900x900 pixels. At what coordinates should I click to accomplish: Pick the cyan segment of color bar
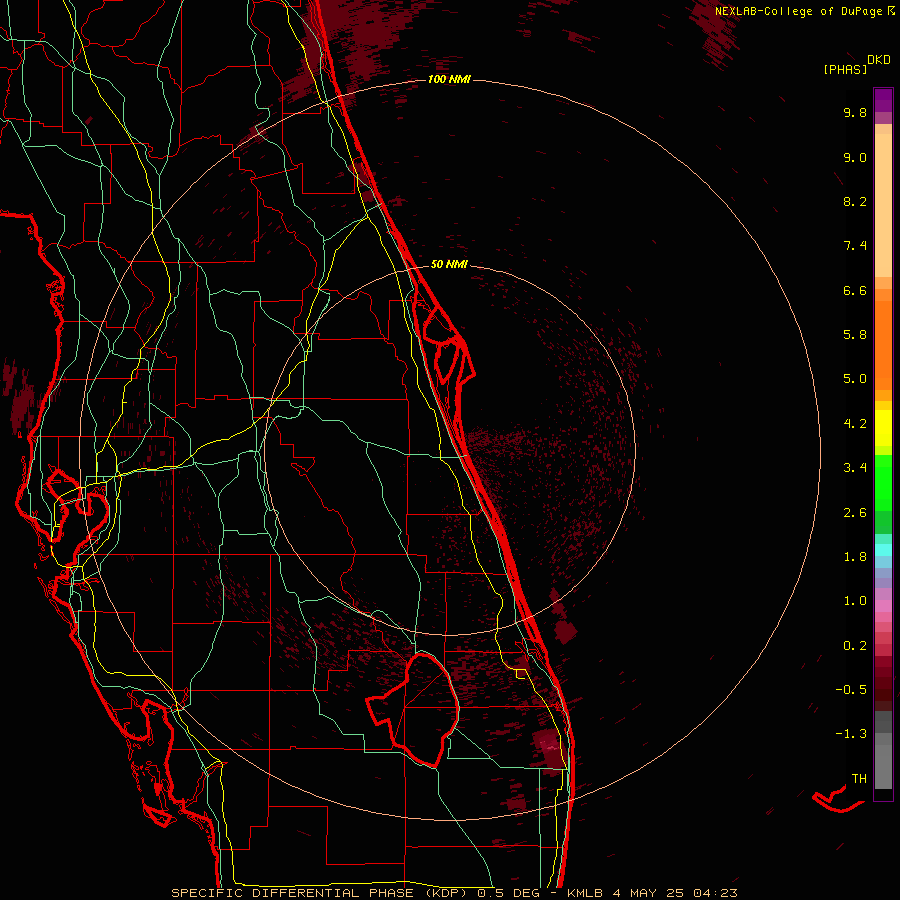click(x=883, y=550)
